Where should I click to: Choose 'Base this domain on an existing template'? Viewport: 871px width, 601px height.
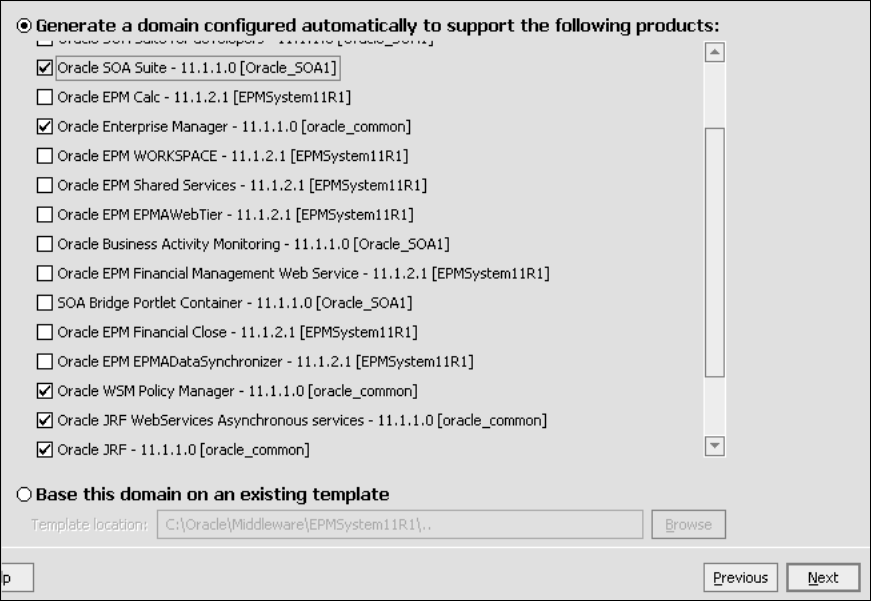[24, 494]
